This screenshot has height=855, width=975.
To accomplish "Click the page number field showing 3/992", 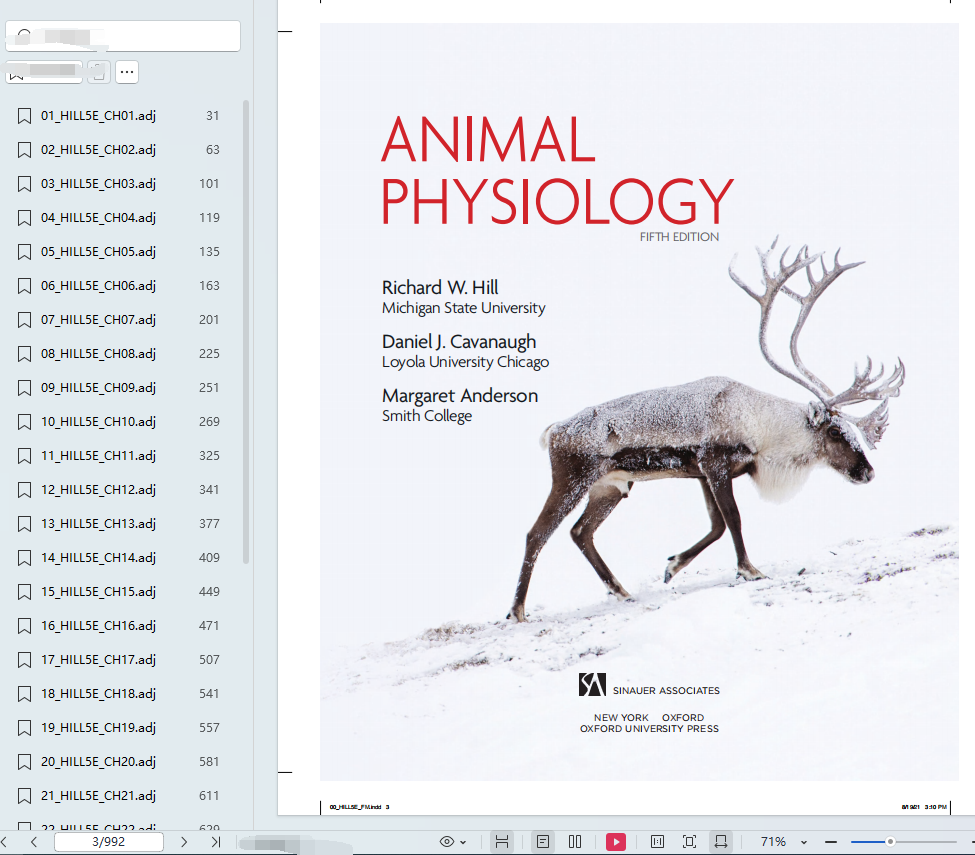I will pos(109,842).
